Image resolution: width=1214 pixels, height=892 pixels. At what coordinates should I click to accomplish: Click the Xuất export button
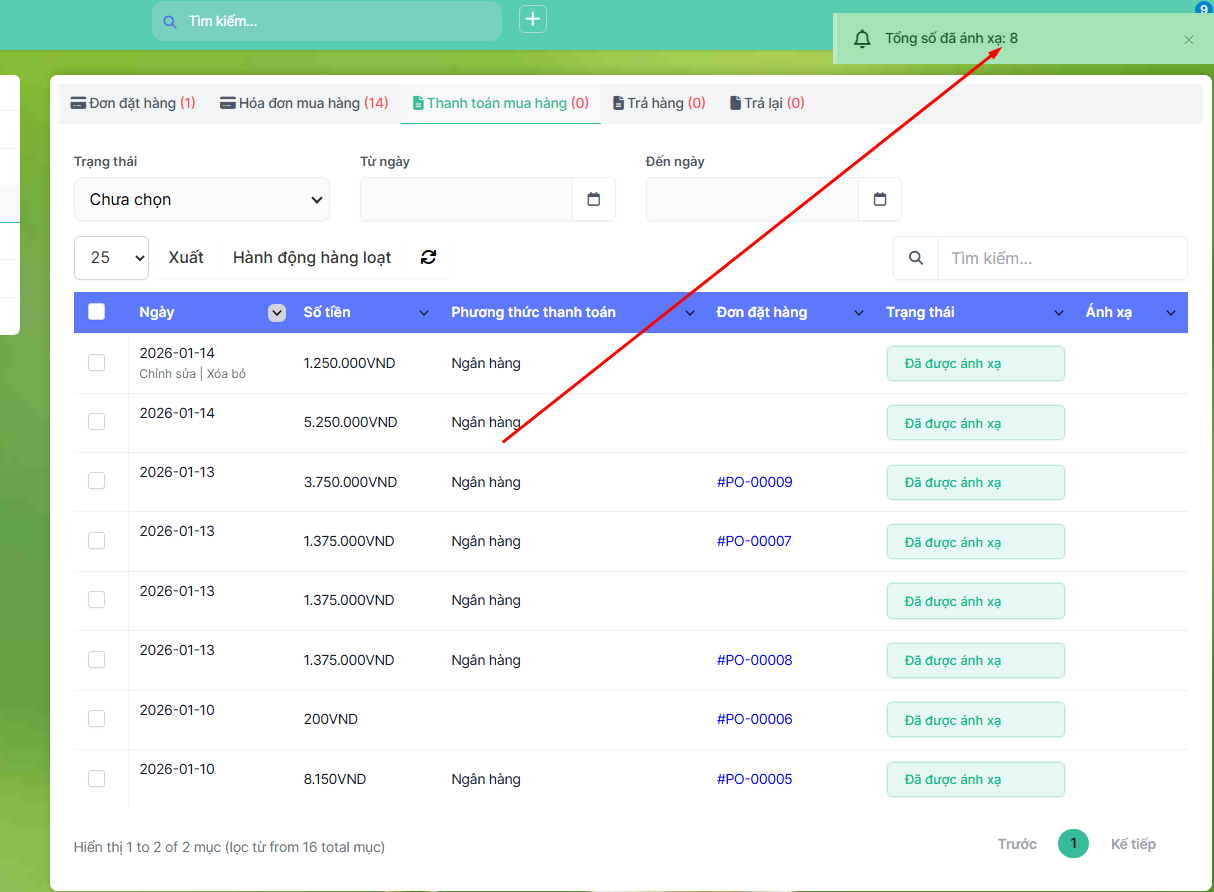point(186,258)
